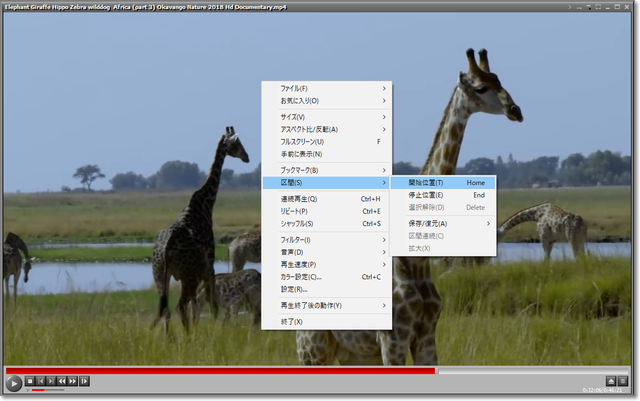The image size is (640, 401).
Task: Click the frame step button
Action: pos(85,381)
